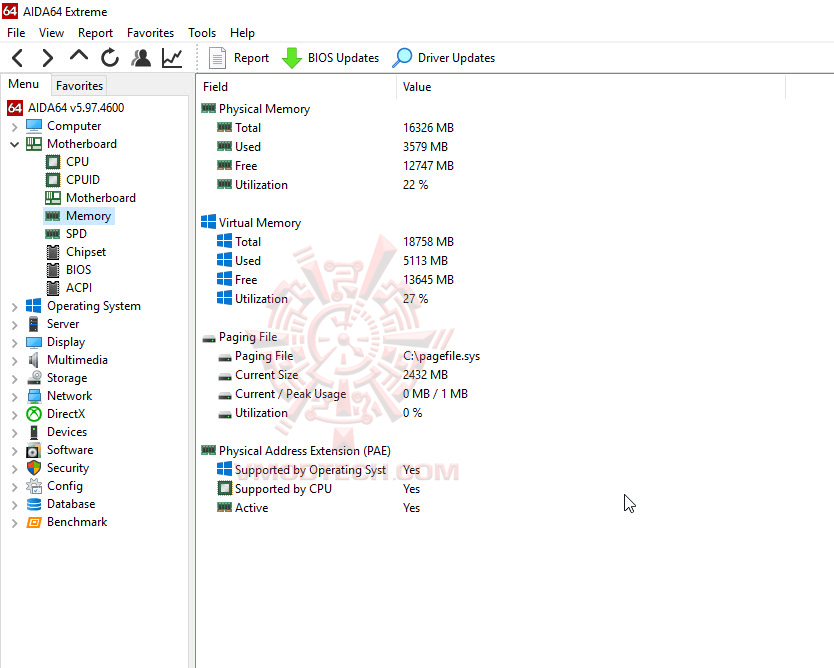Screen dimensions: 834x668
Task: Open the user Manage icon in toolbar
Action: (x=141, y=57)
